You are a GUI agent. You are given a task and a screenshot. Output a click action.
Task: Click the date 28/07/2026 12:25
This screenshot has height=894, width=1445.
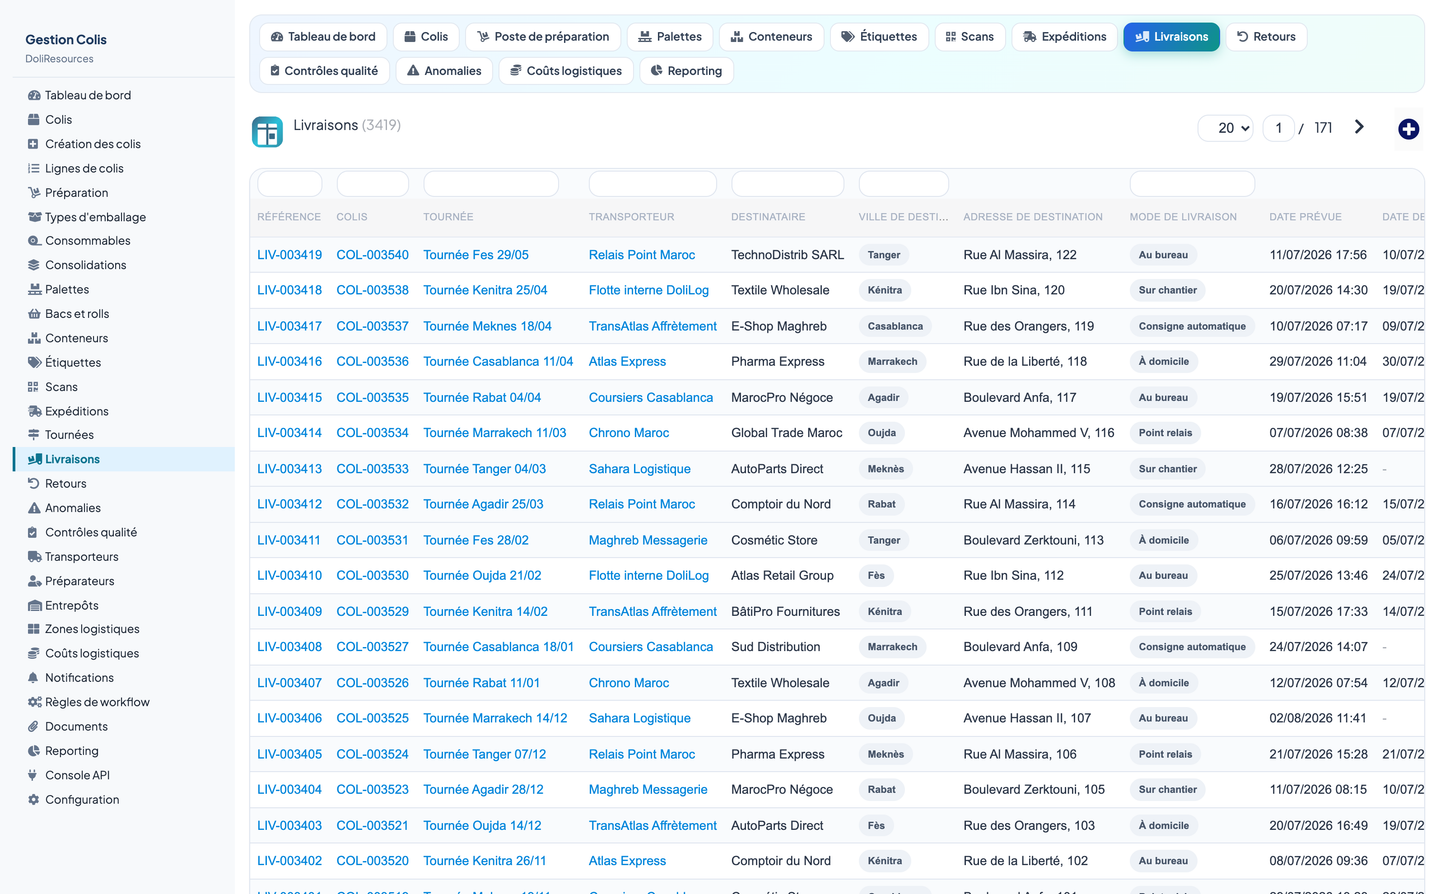tap(1318, 469)
